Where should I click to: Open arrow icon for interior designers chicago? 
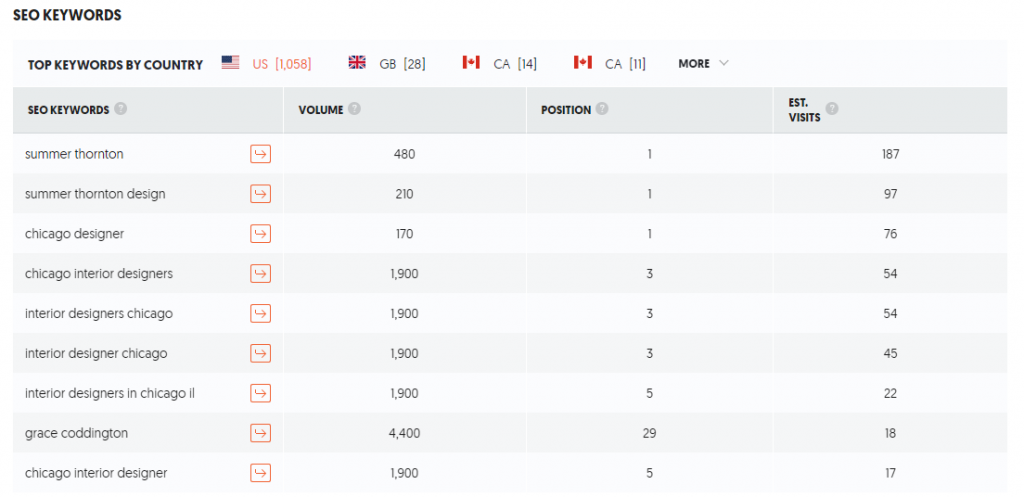pos(261,313)
